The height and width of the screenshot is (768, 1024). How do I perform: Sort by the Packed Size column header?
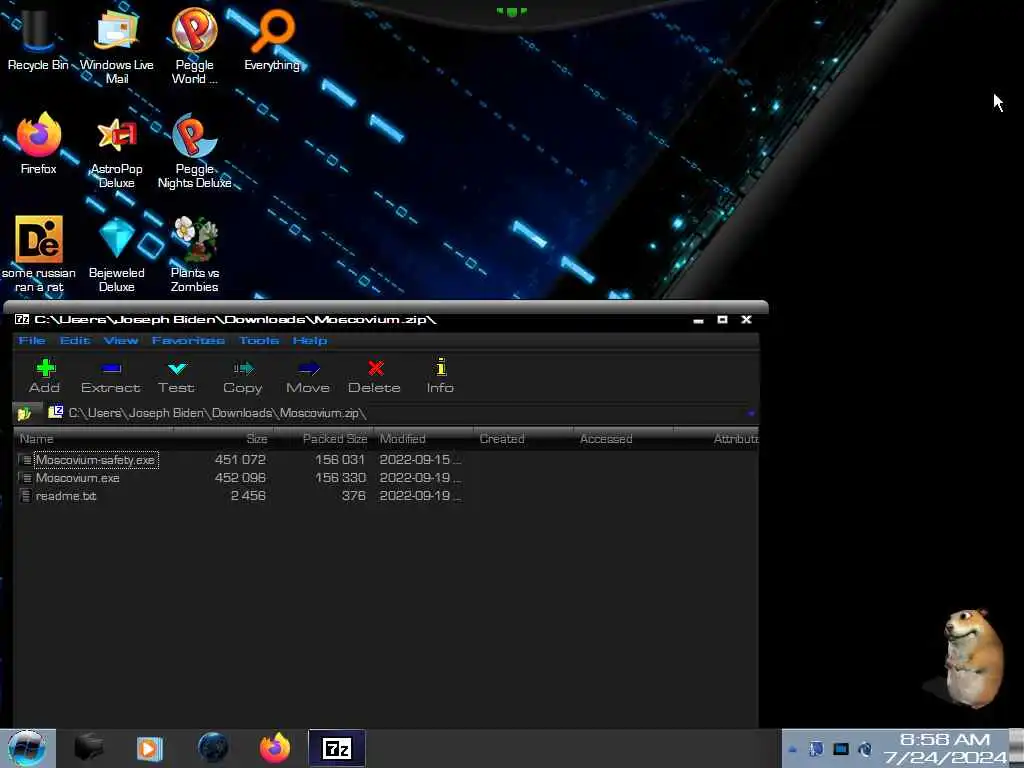tap(324, 439)
